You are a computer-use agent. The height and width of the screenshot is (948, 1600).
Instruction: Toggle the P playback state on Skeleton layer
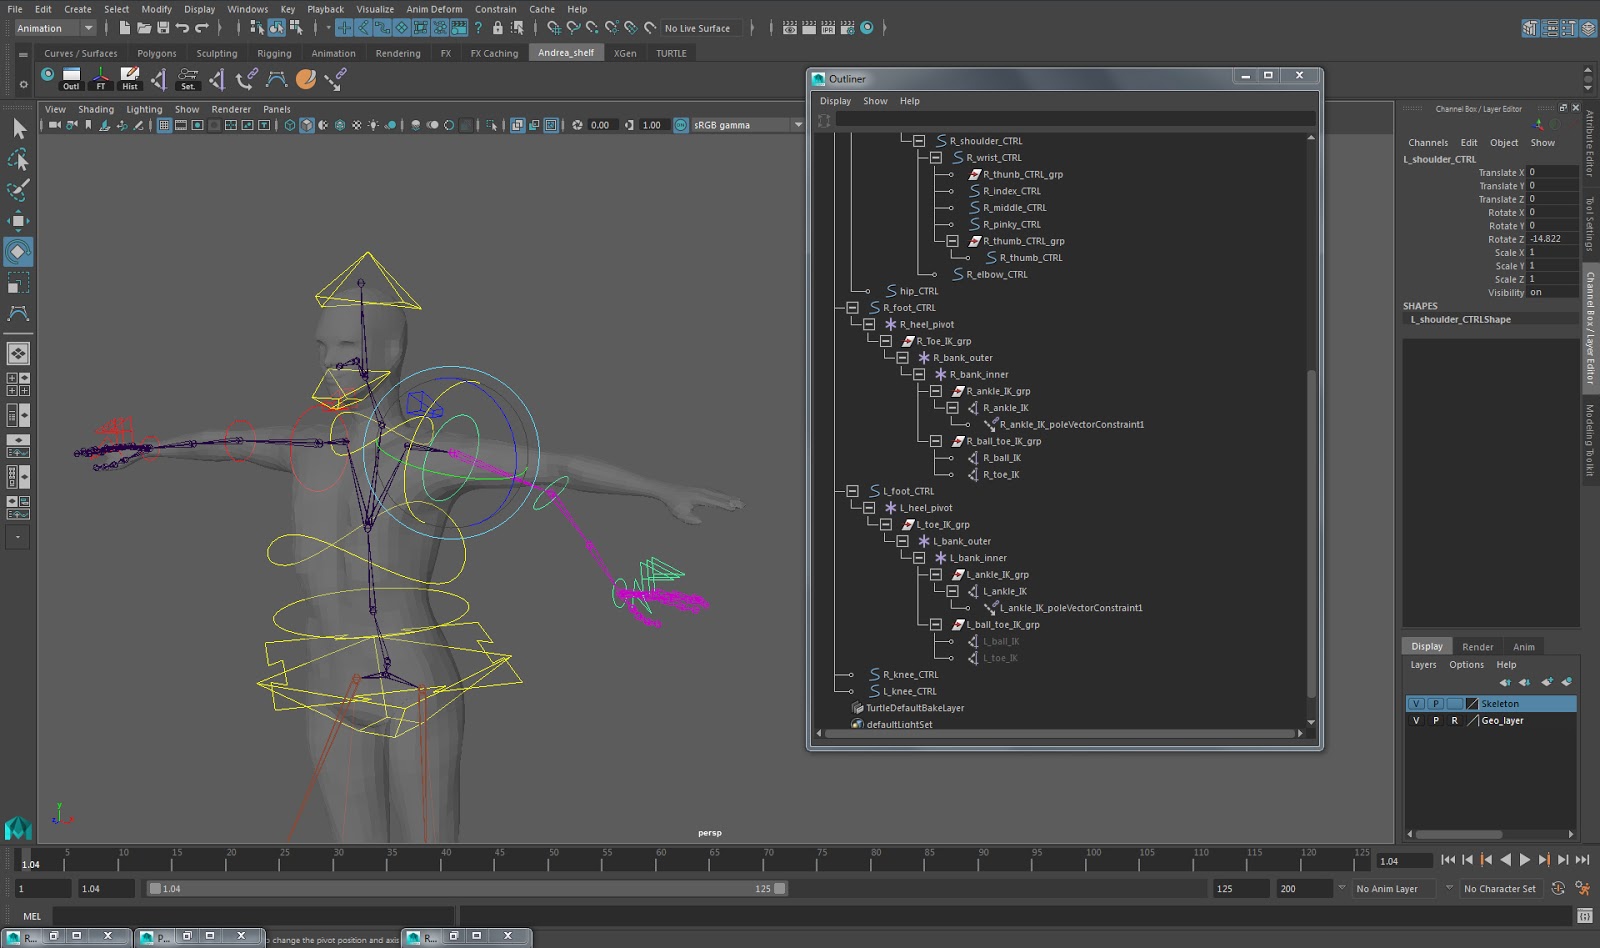click(x=1436, y=703)
